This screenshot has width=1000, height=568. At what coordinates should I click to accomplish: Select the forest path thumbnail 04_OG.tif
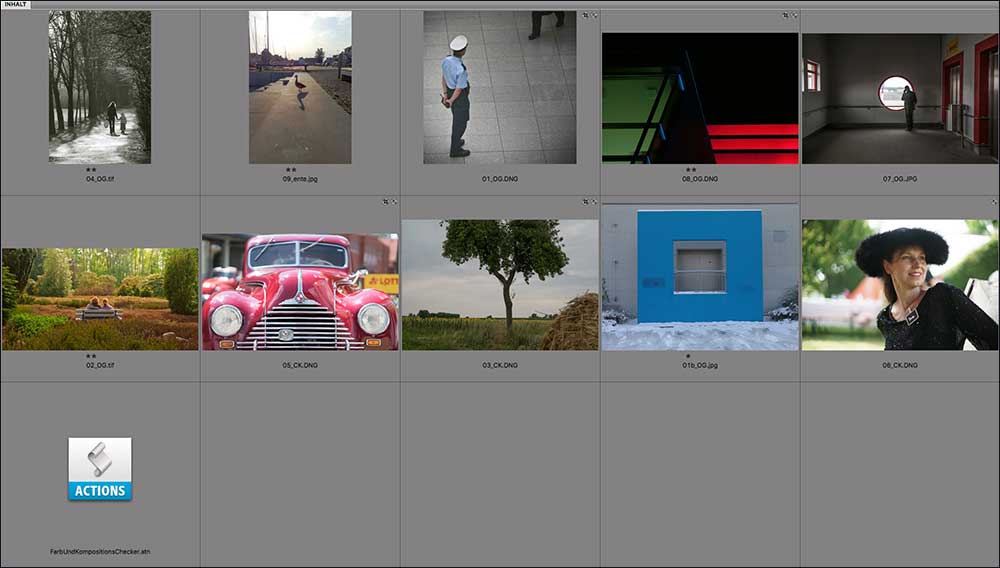(100, 87)
